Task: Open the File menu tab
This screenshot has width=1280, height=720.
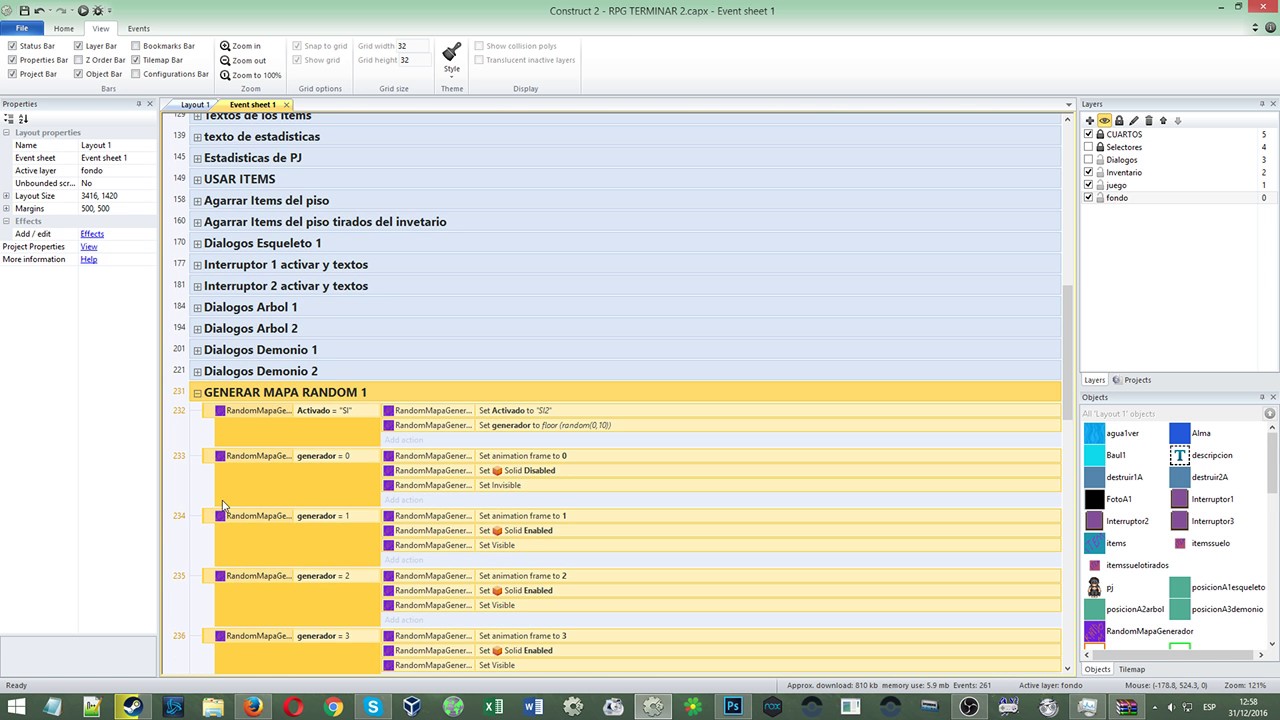Action: tap(22, 28)
